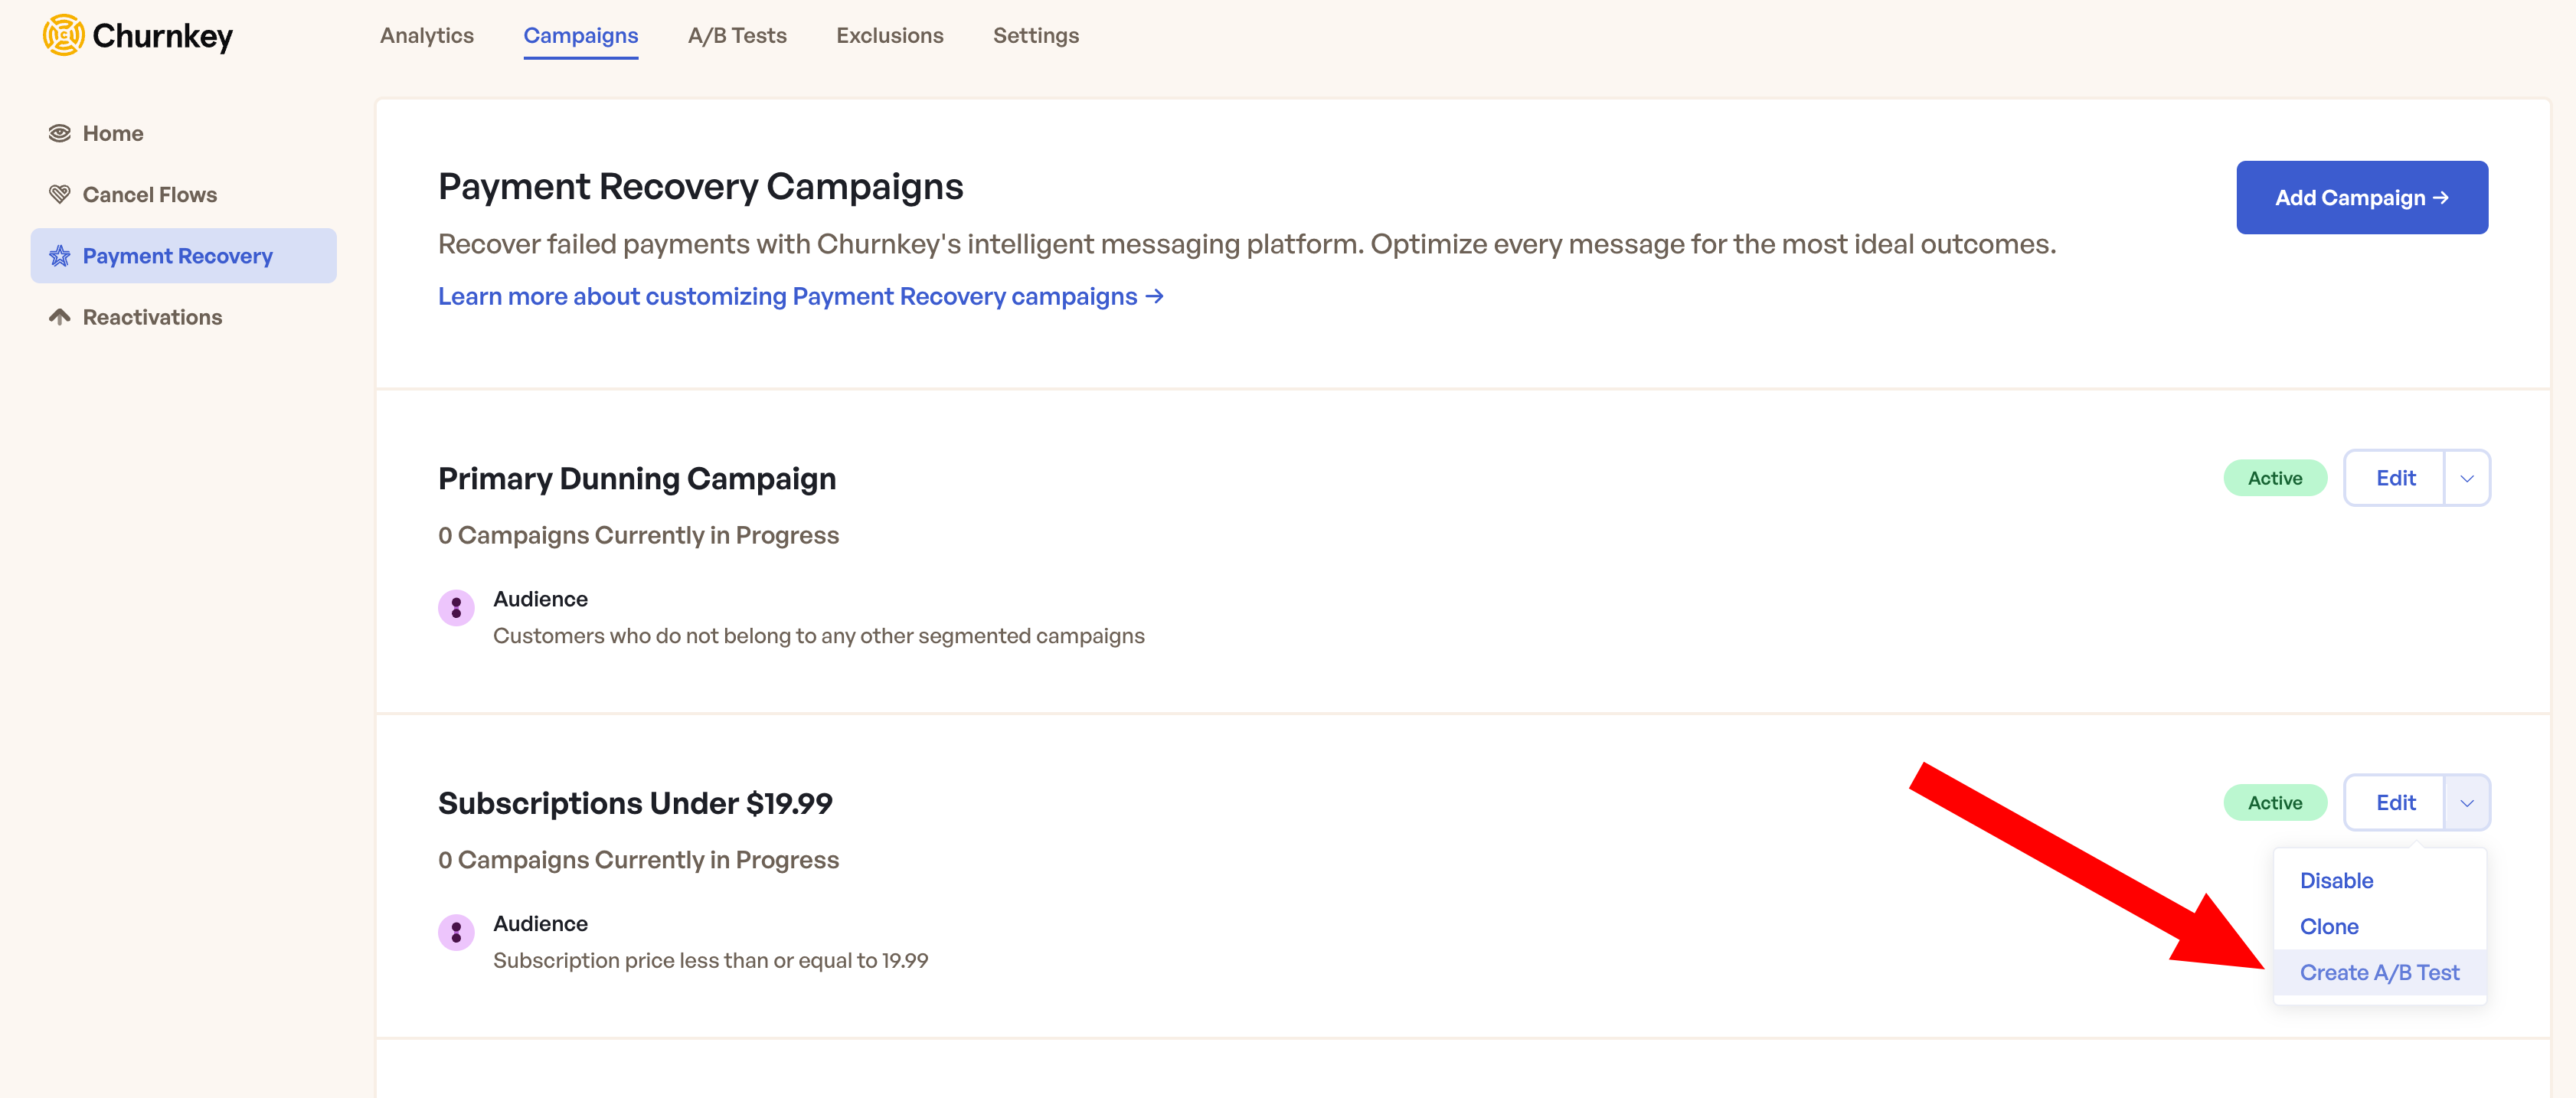Switch to the A/B Tests tab

[737, 36]
